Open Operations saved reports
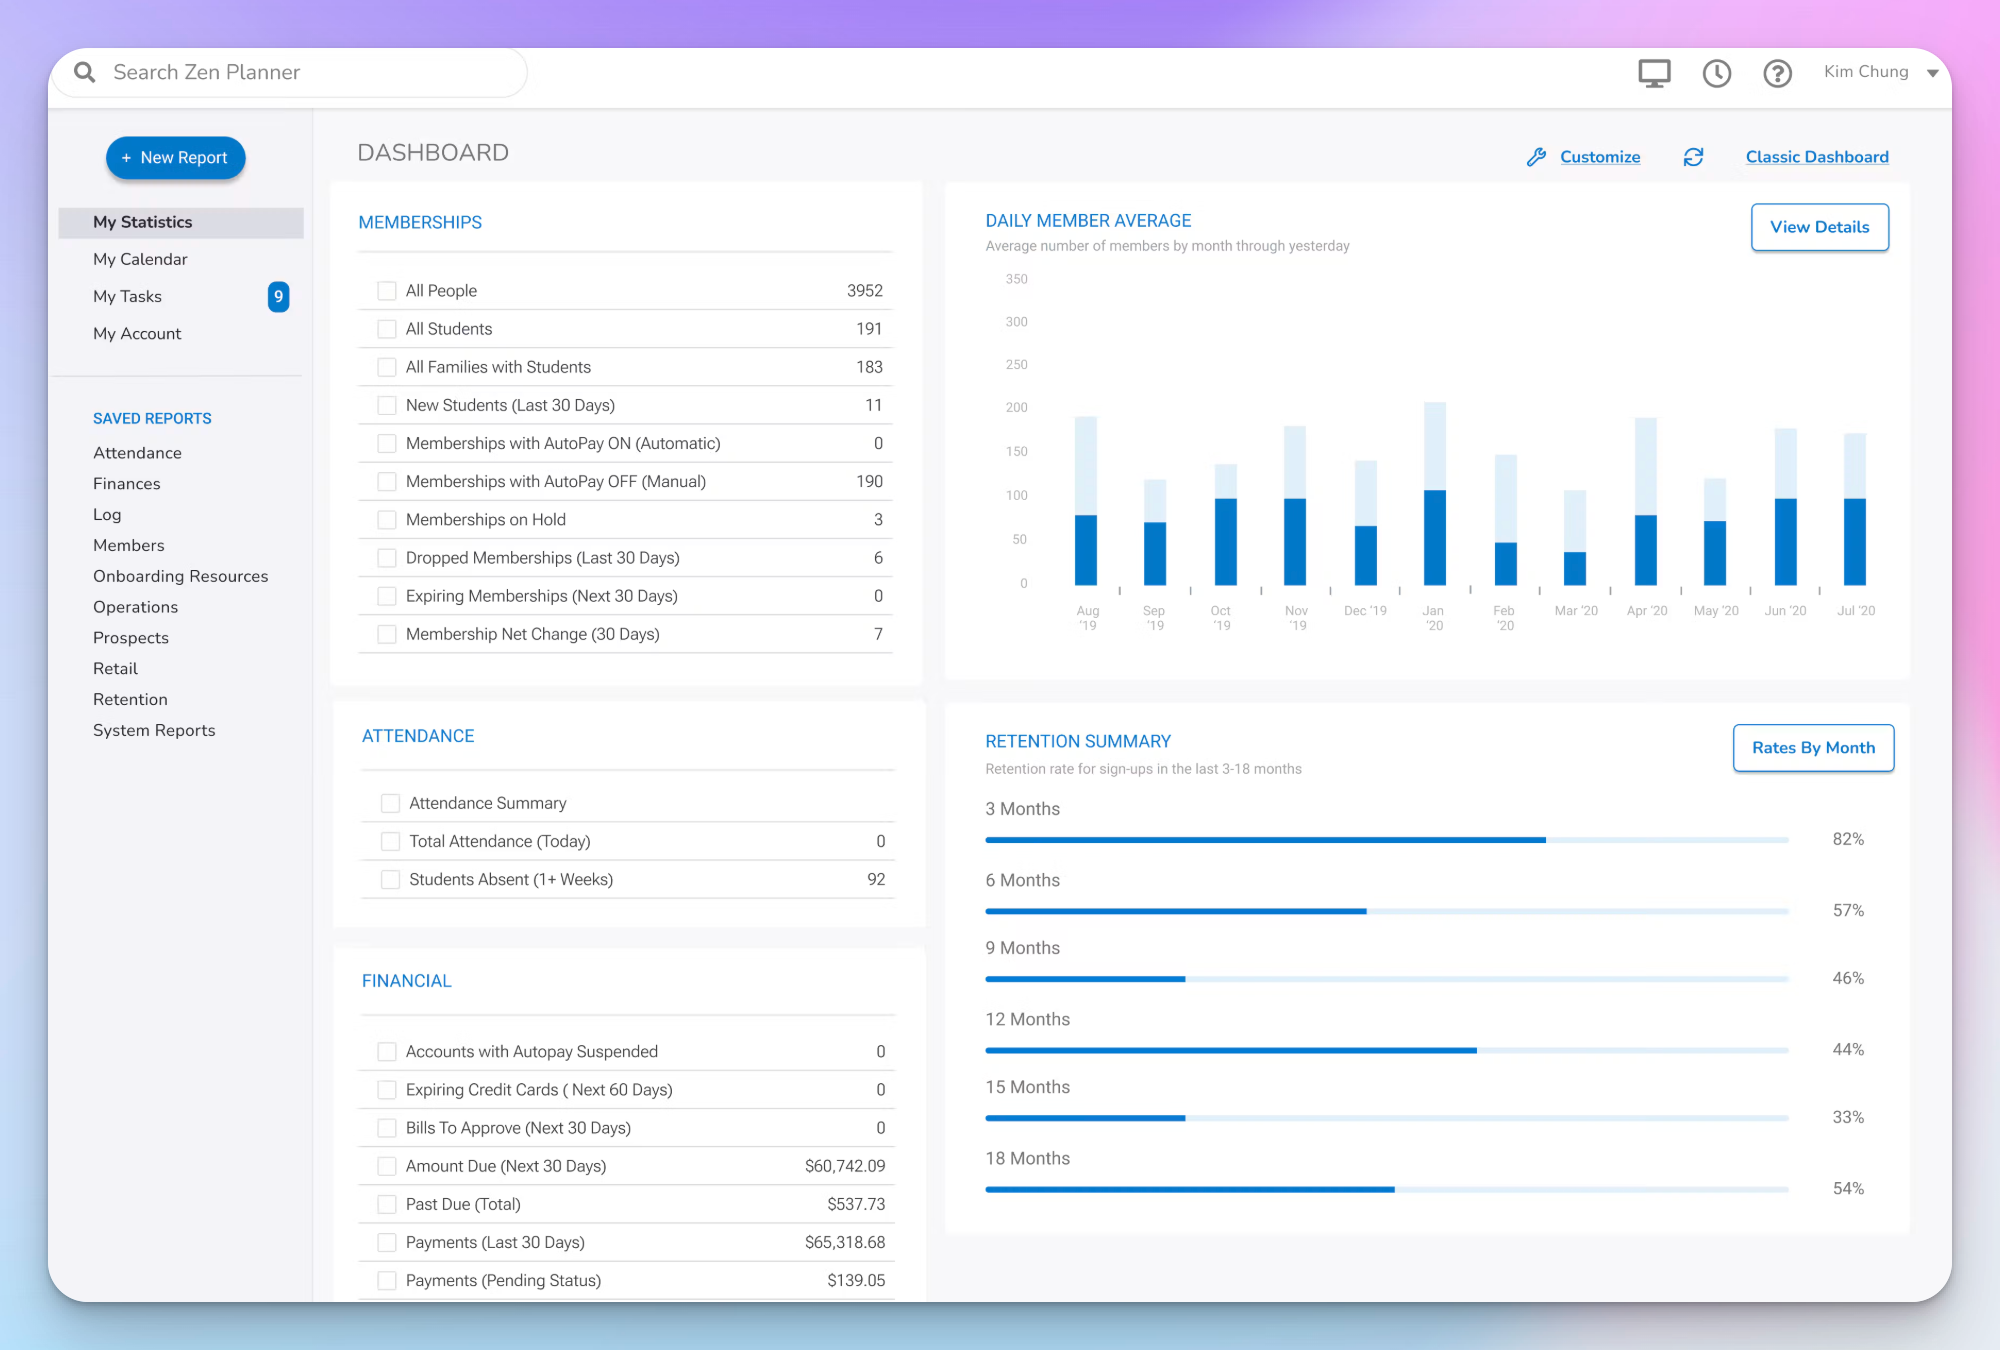The image size is (2000, 1350). click(x=135, y=607)
